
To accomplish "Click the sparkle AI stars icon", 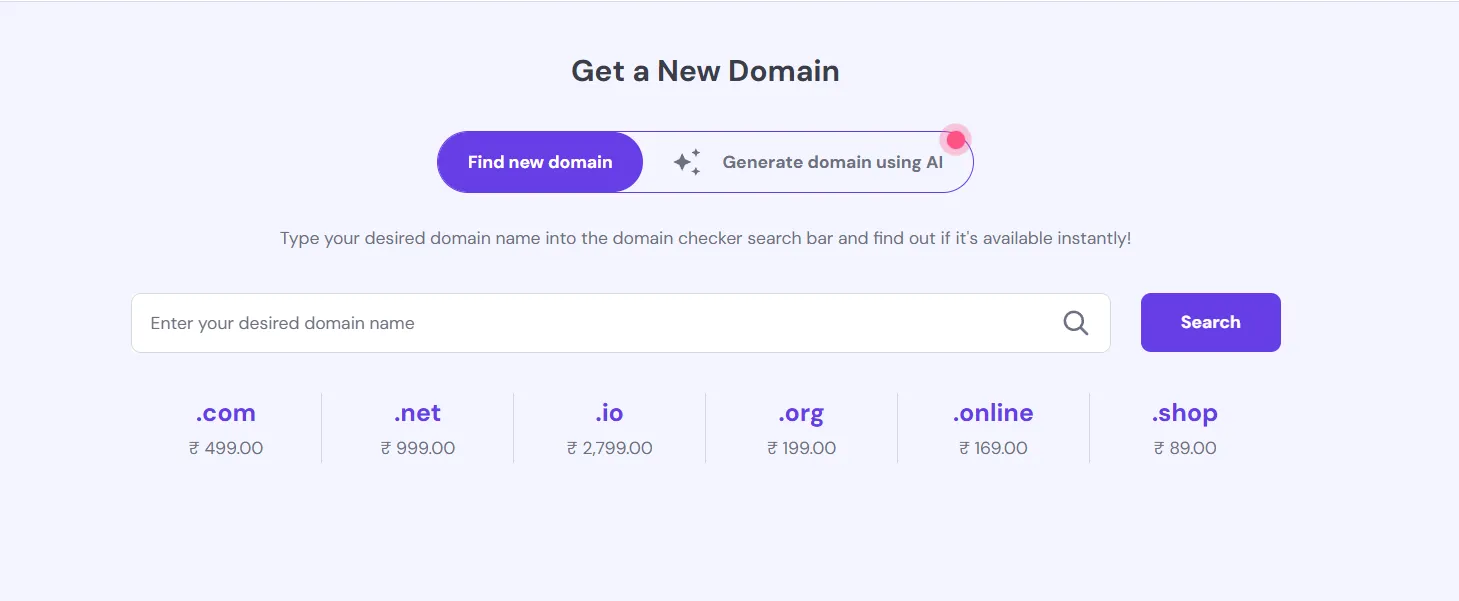I will pos(687,162).
